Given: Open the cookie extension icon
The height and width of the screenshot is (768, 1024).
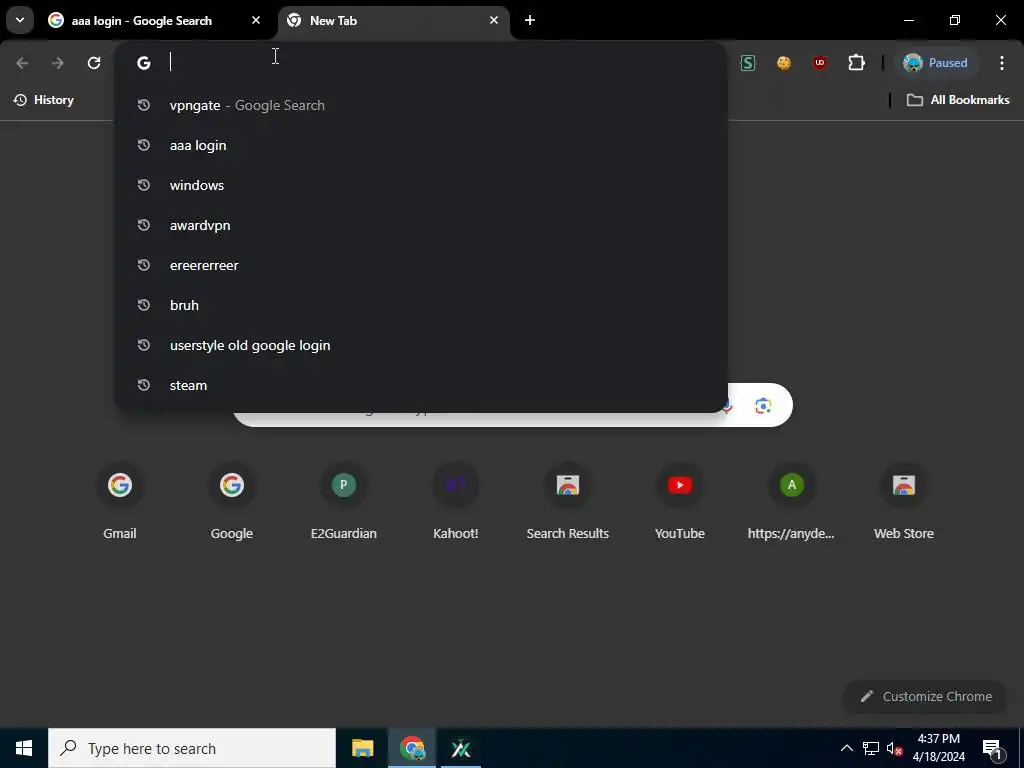Looking at the screenshot, I should (784, 63).
